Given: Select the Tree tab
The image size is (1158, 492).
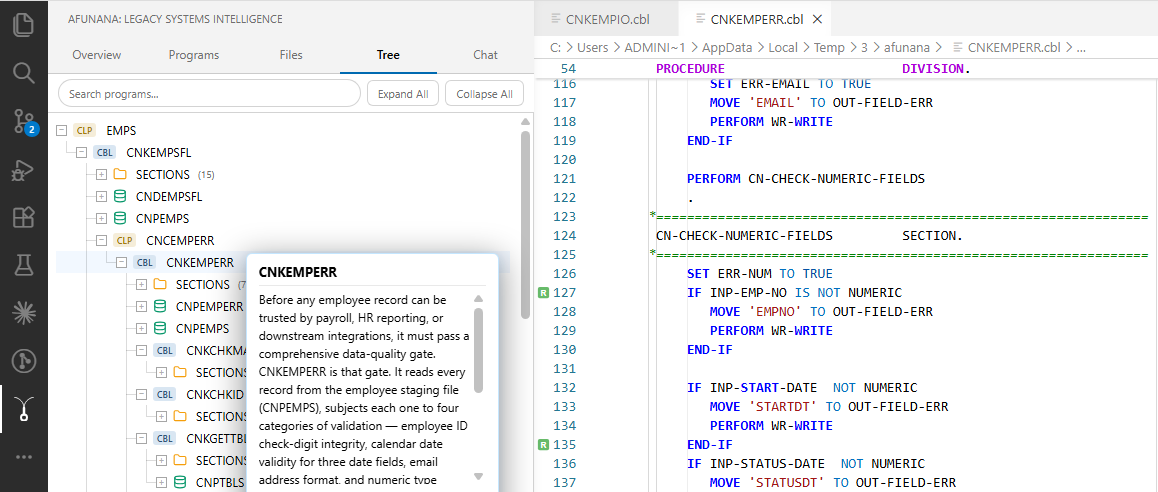Looking at the screenshot, I should click(388, 55).
